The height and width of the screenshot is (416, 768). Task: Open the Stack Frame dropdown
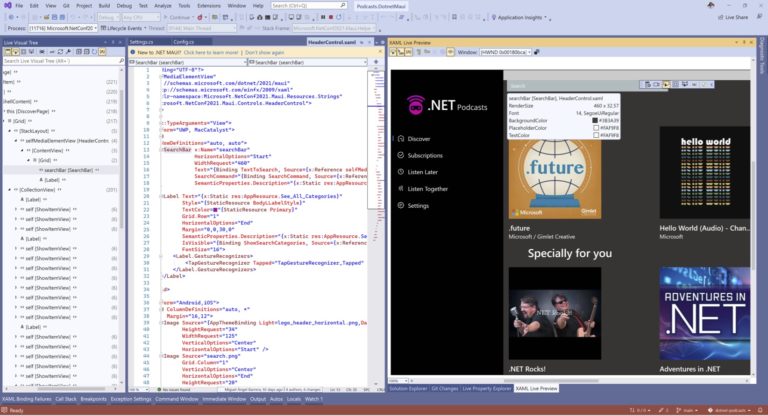click(334, 28)
